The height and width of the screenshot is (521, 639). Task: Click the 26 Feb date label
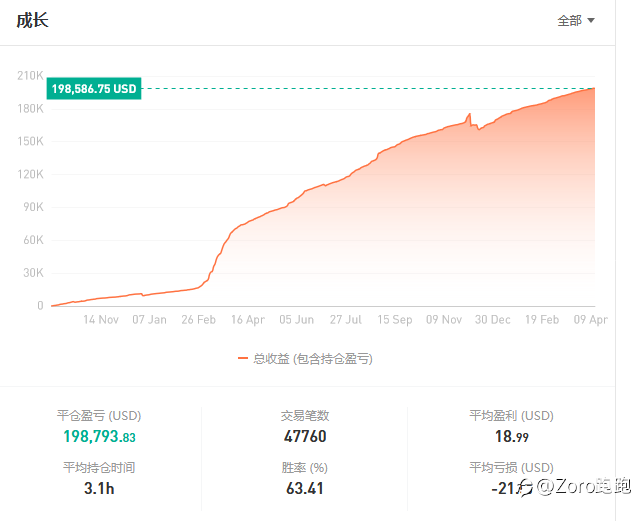pos(198,320)
